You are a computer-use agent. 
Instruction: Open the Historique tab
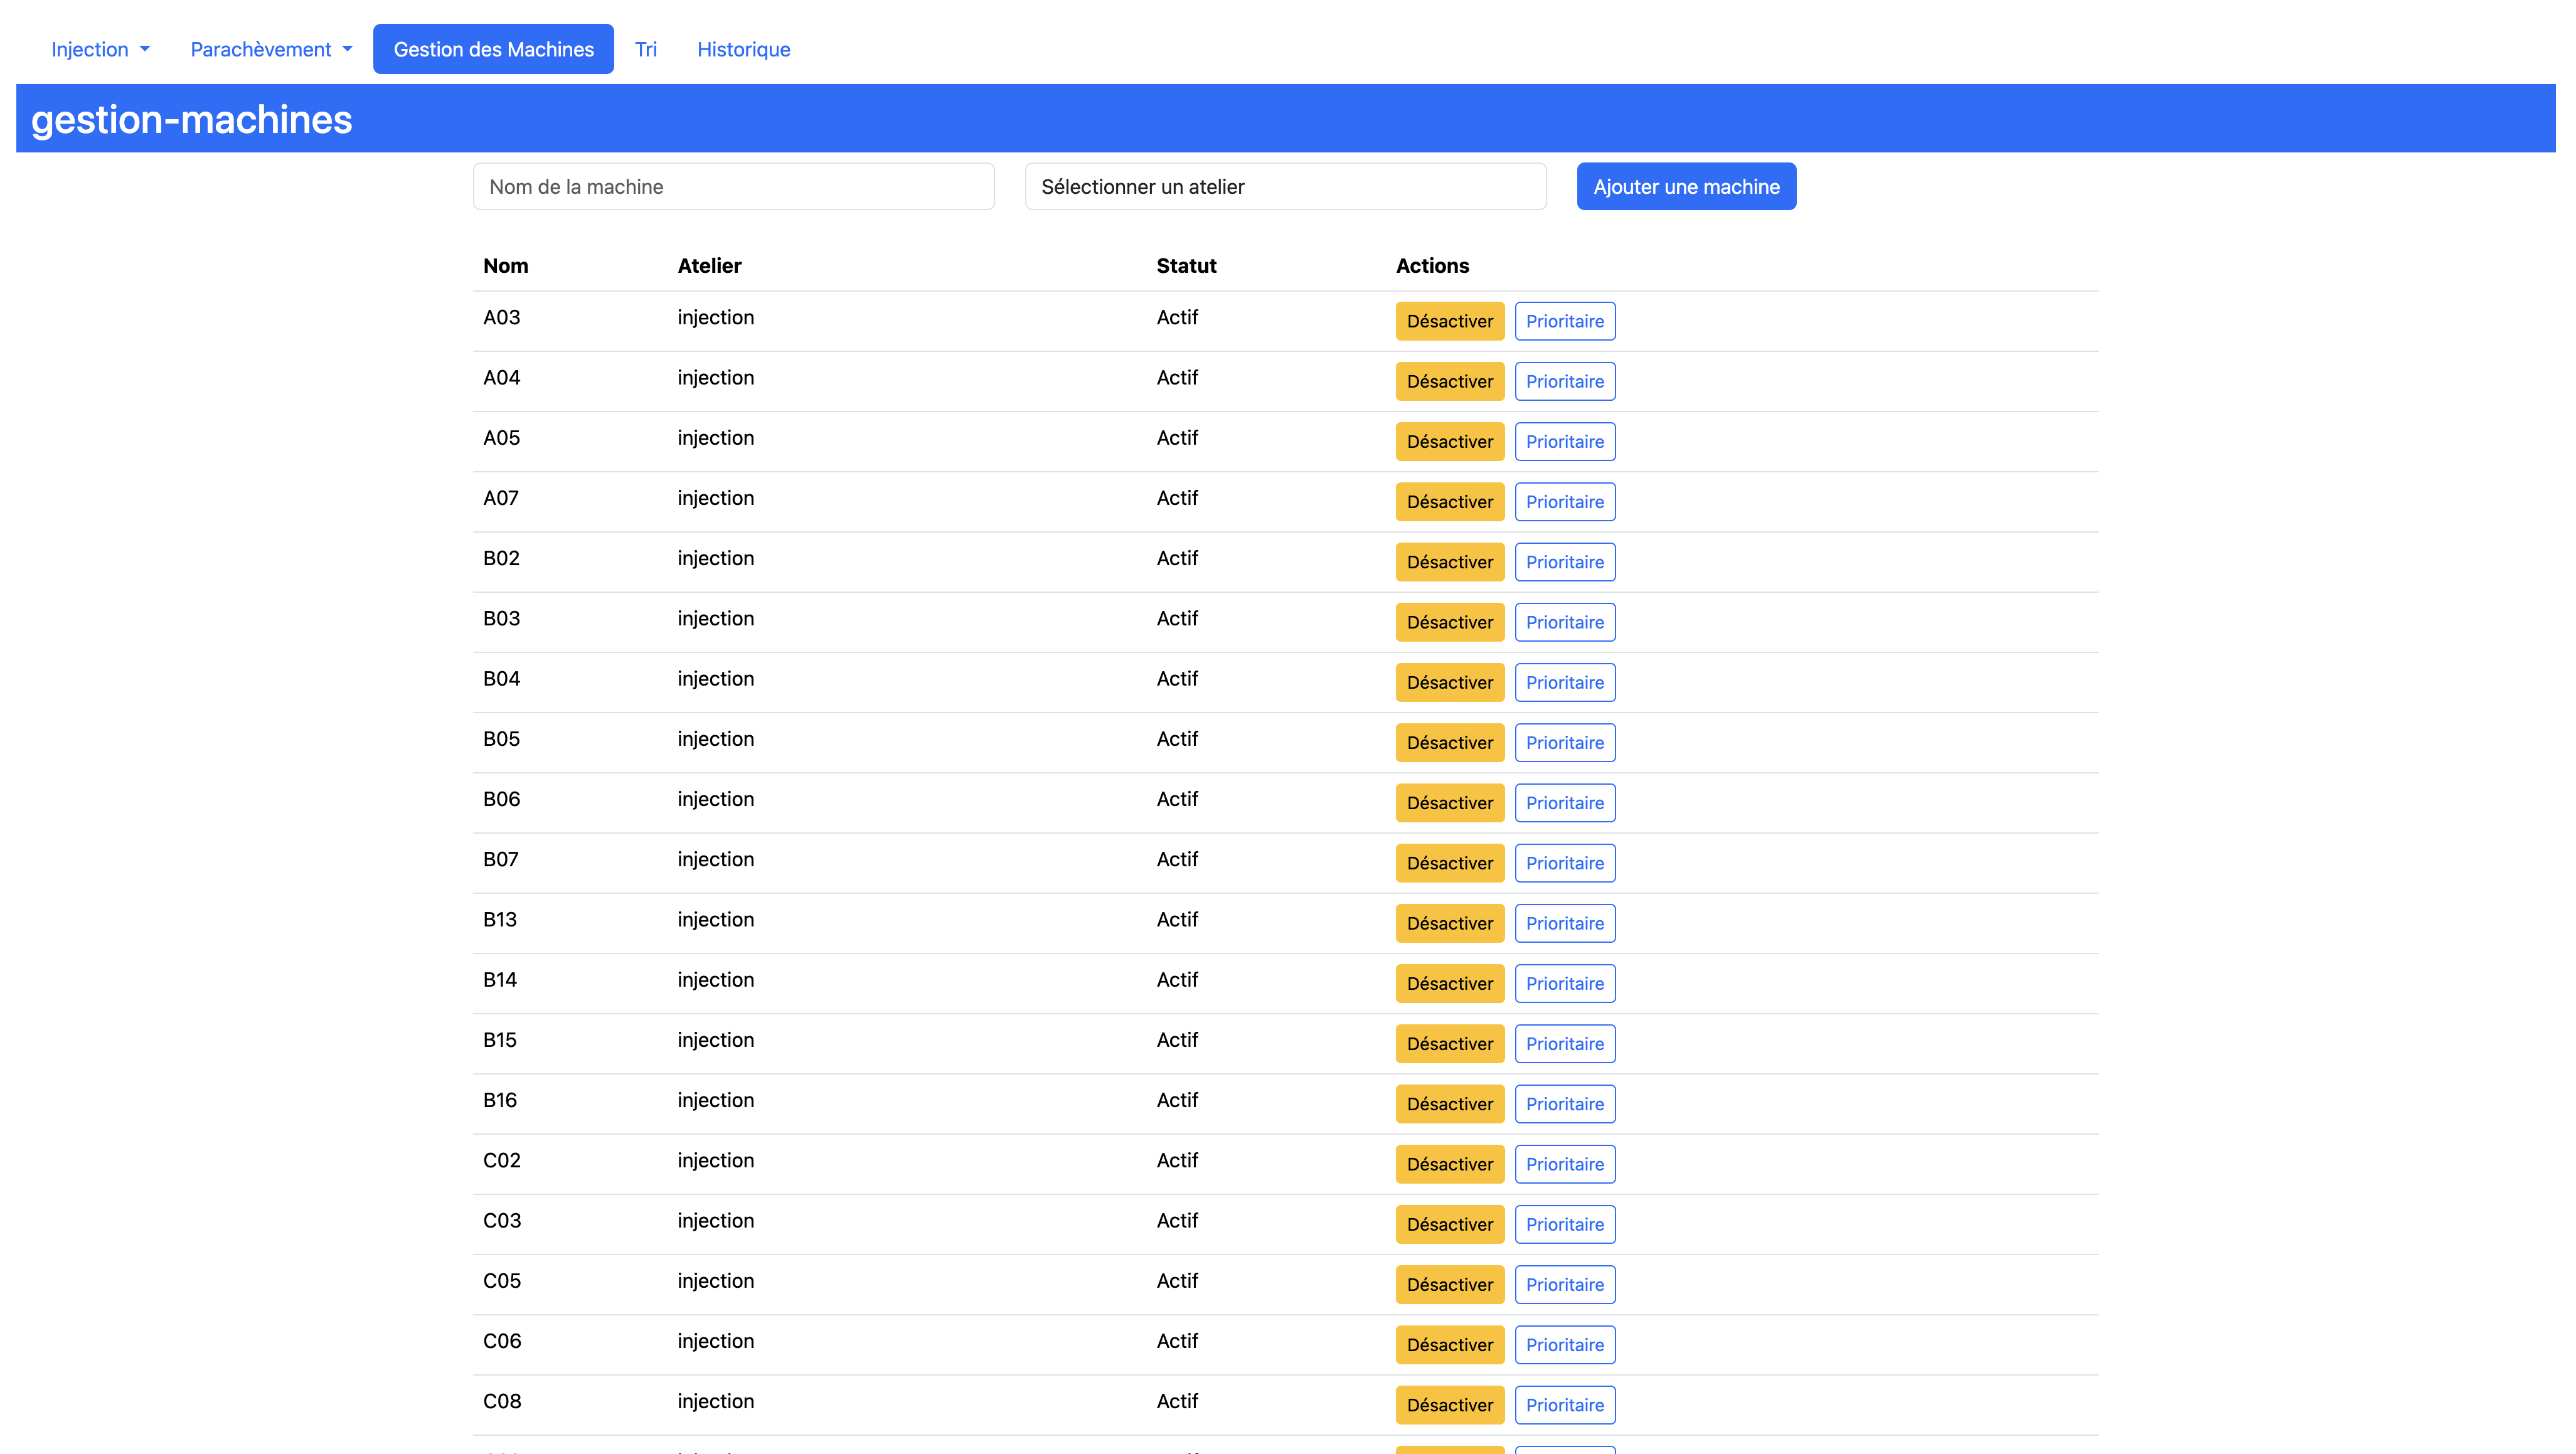(x=743, y=49)
